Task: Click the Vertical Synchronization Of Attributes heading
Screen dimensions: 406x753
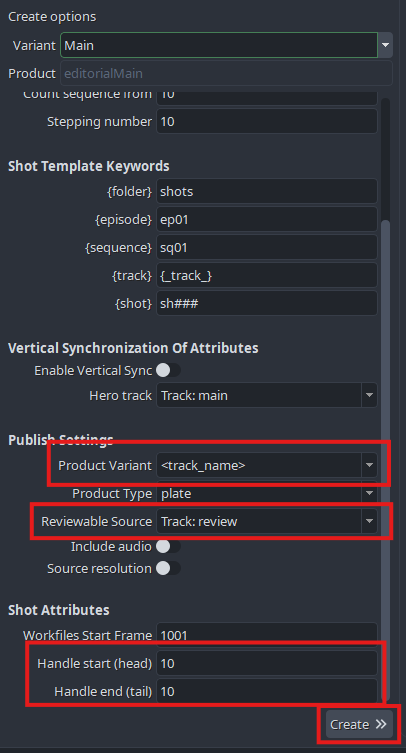Action: [133, 348]
